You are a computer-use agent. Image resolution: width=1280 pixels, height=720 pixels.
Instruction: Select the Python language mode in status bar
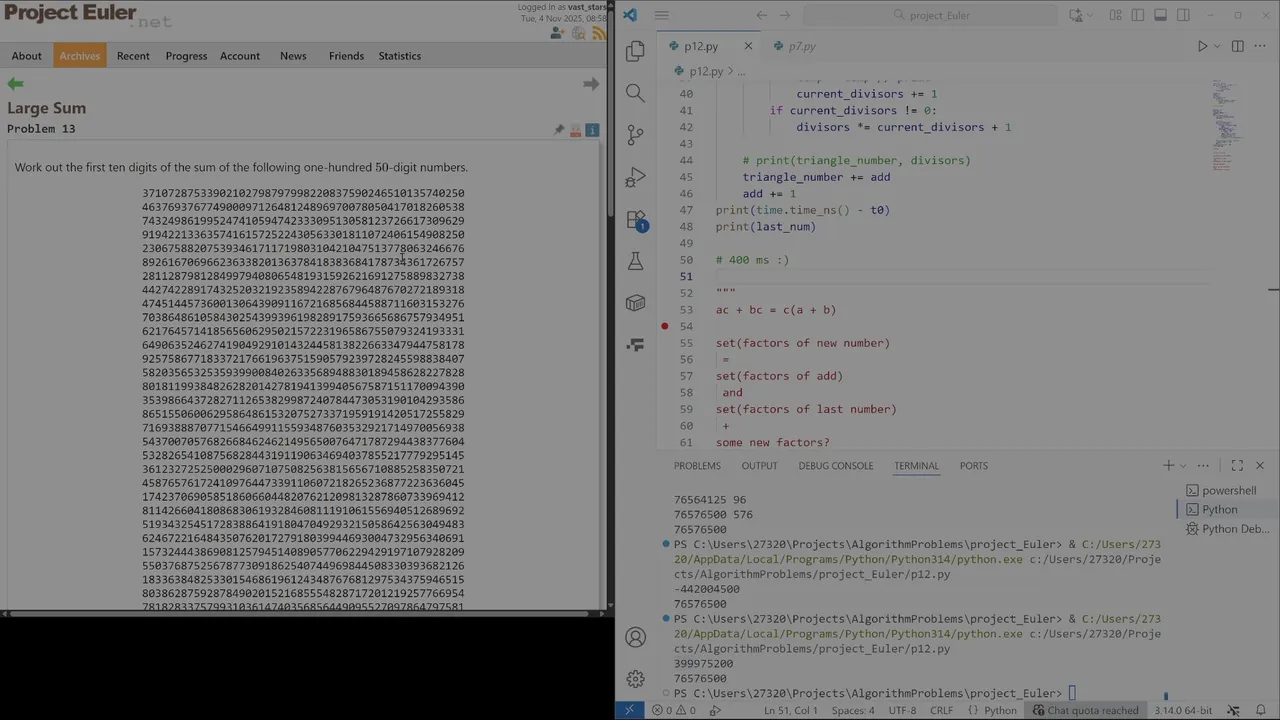pos(1000,710)
